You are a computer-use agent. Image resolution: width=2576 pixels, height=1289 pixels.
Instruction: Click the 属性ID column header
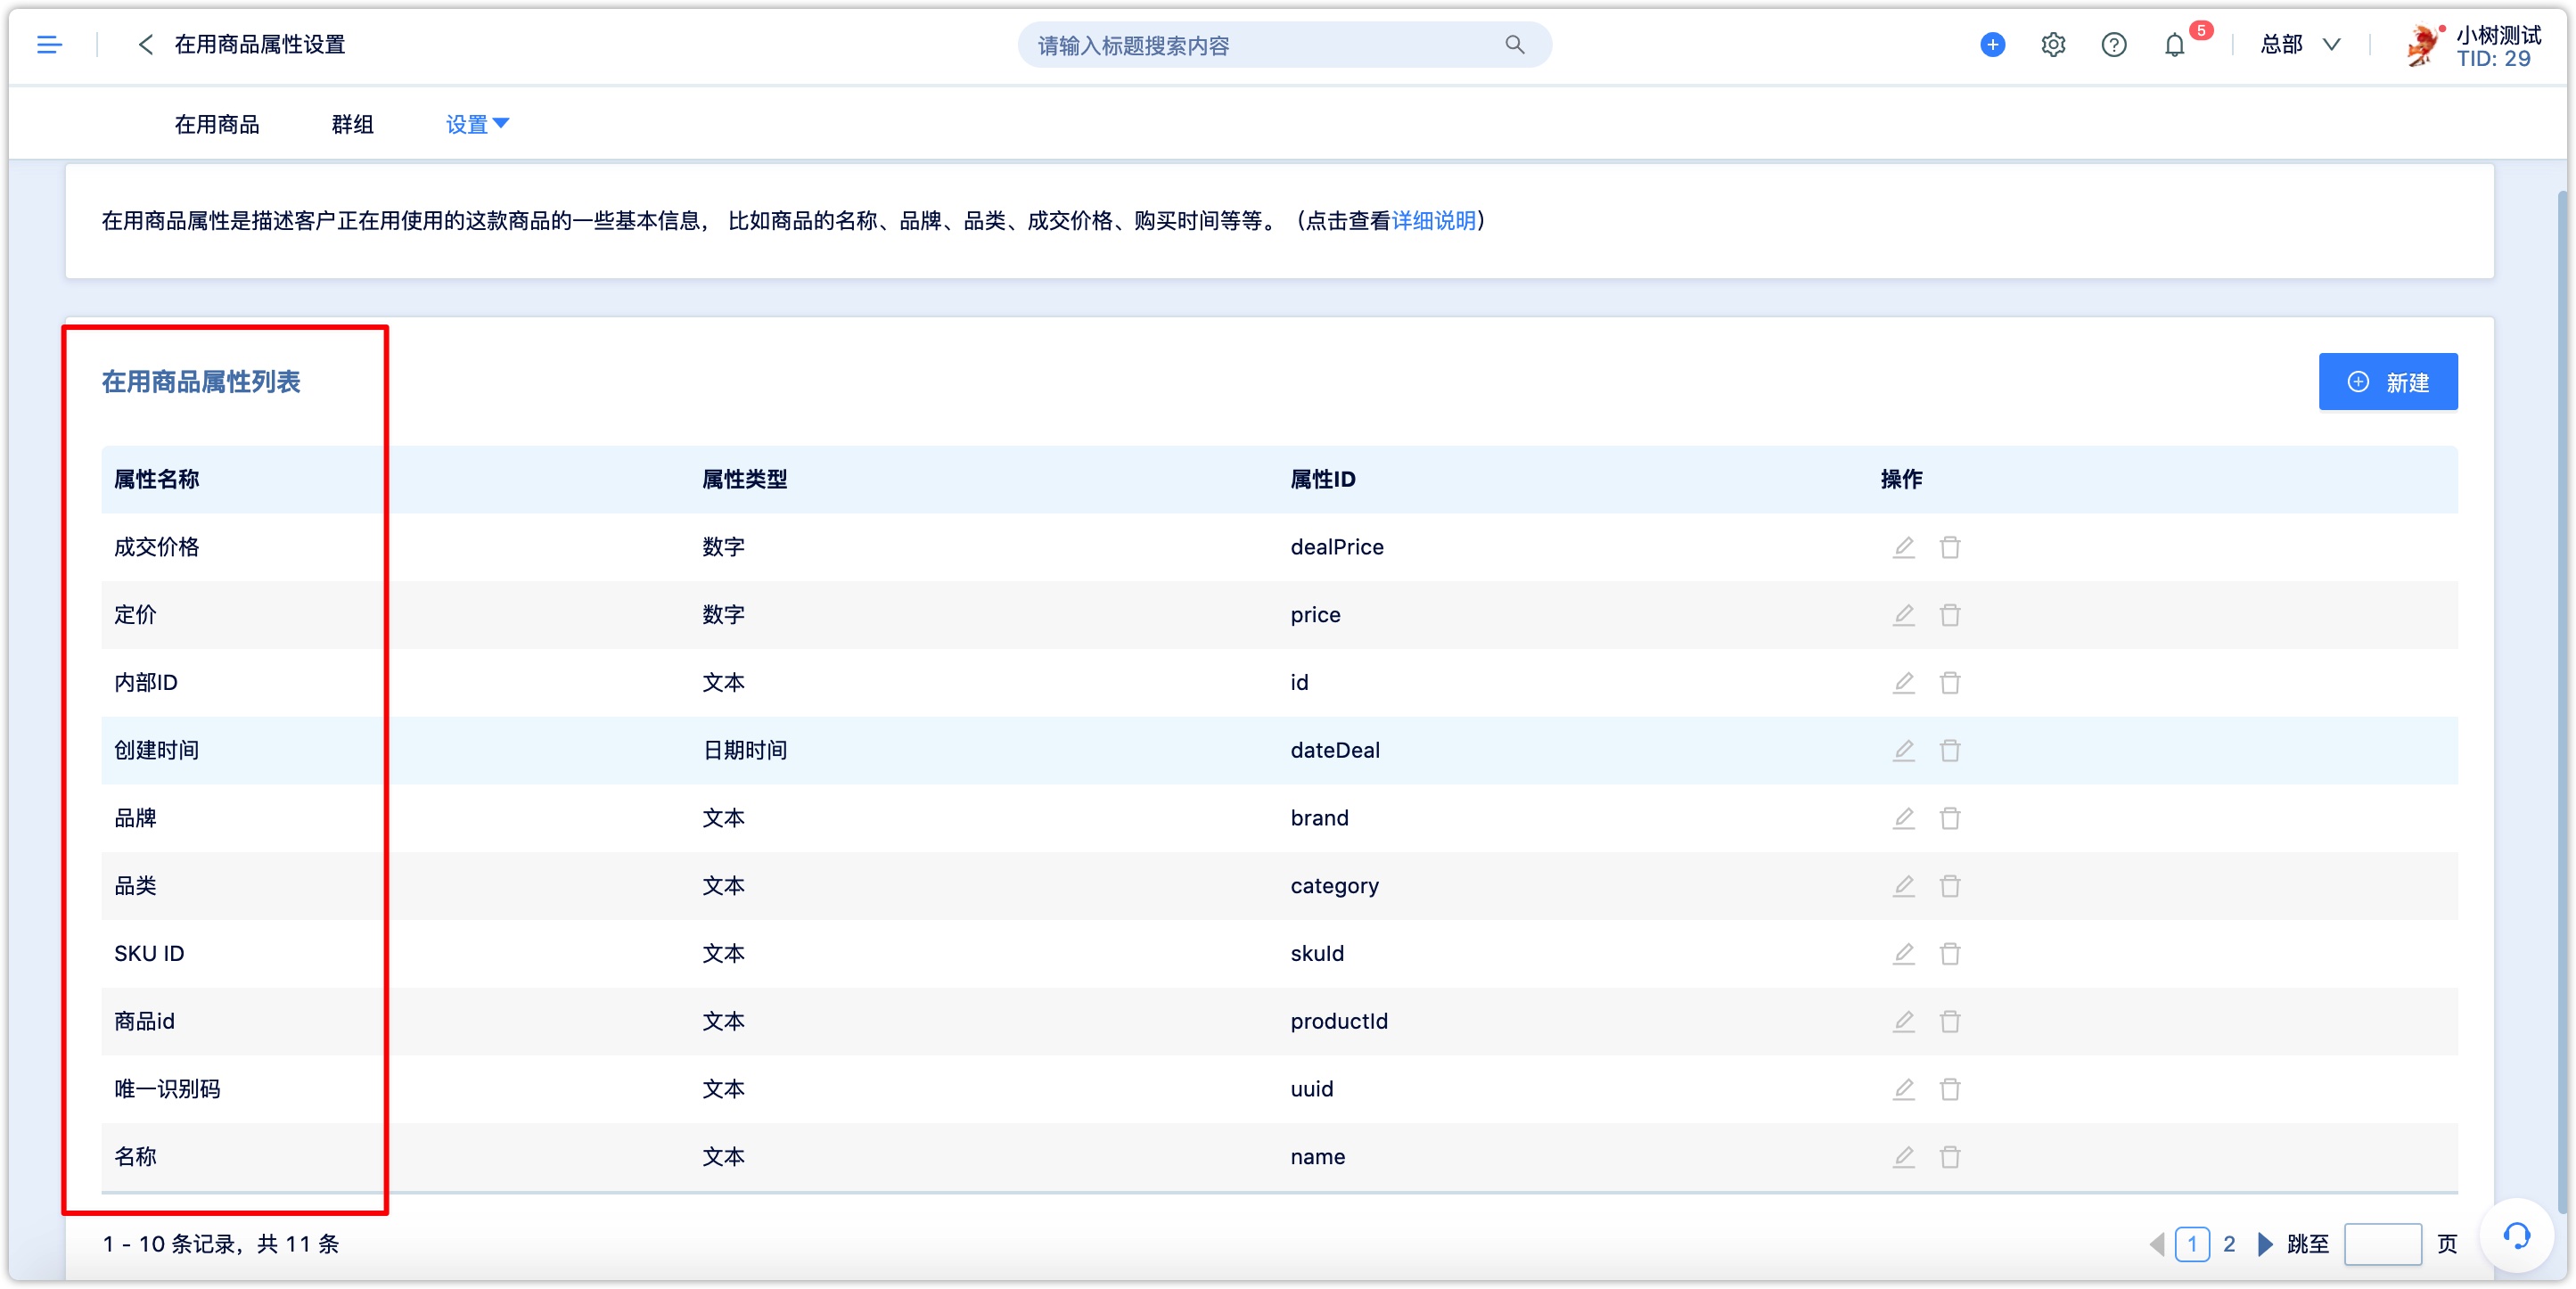click(x=1323, y=480)
